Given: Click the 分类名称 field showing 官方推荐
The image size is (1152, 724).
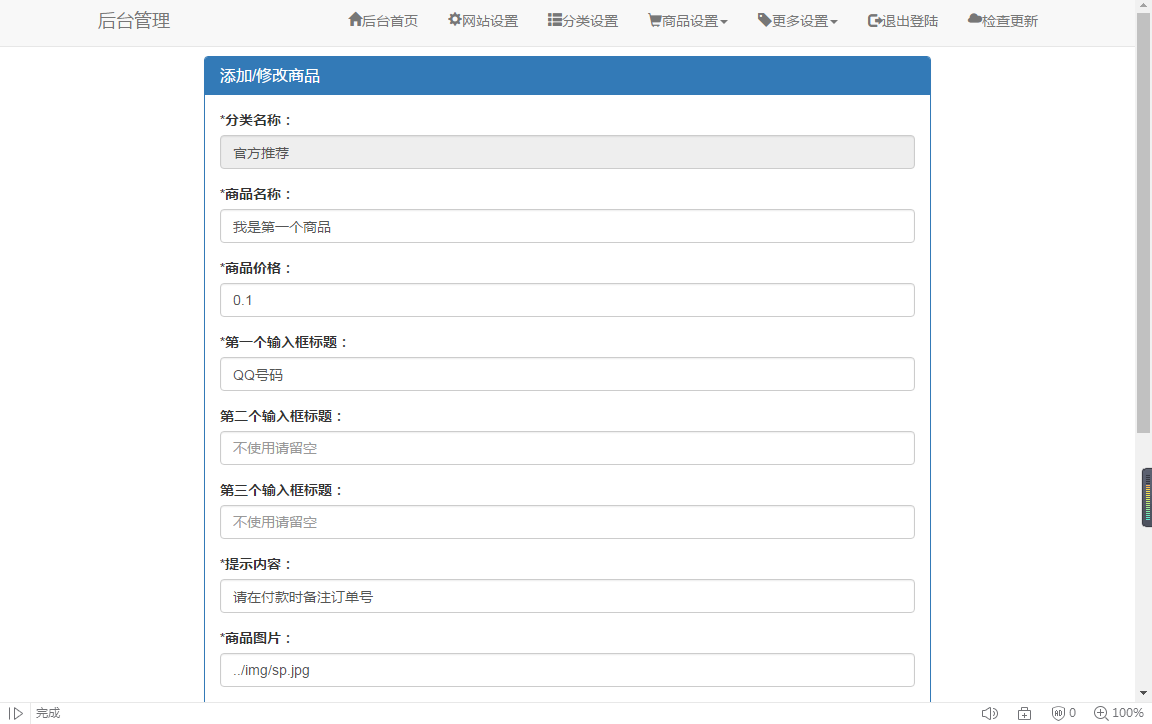Looking at the screenshot, I should pos(567,152).
